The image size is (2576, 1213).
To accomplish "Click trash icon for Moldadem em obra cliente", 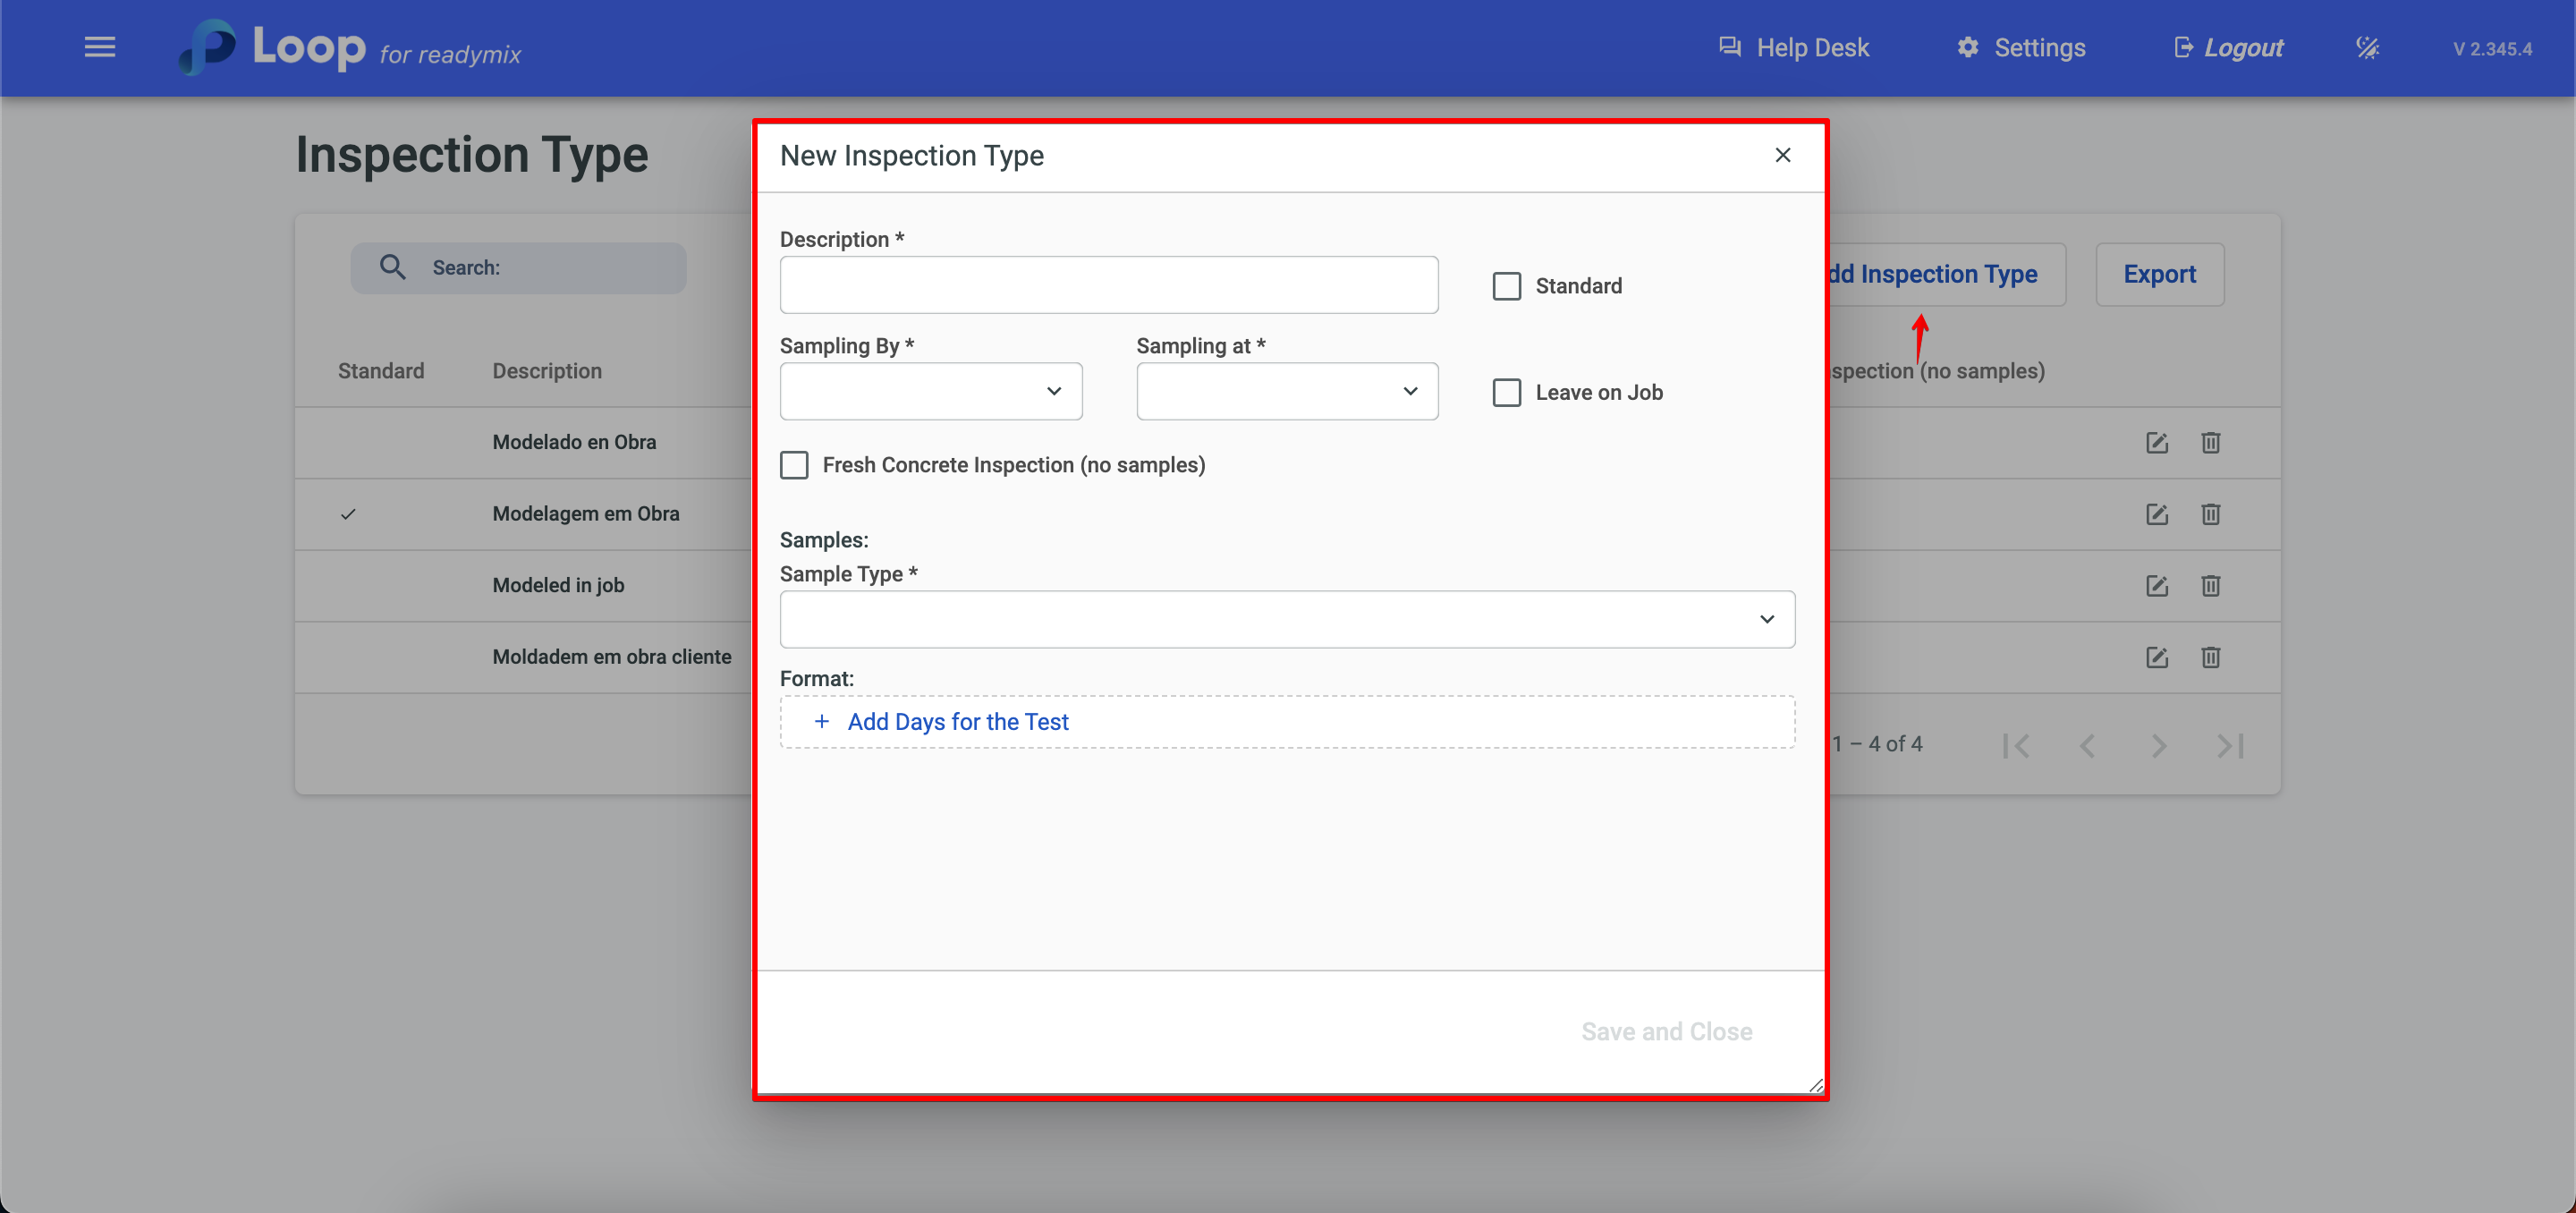I will (x=2210, y=657).
